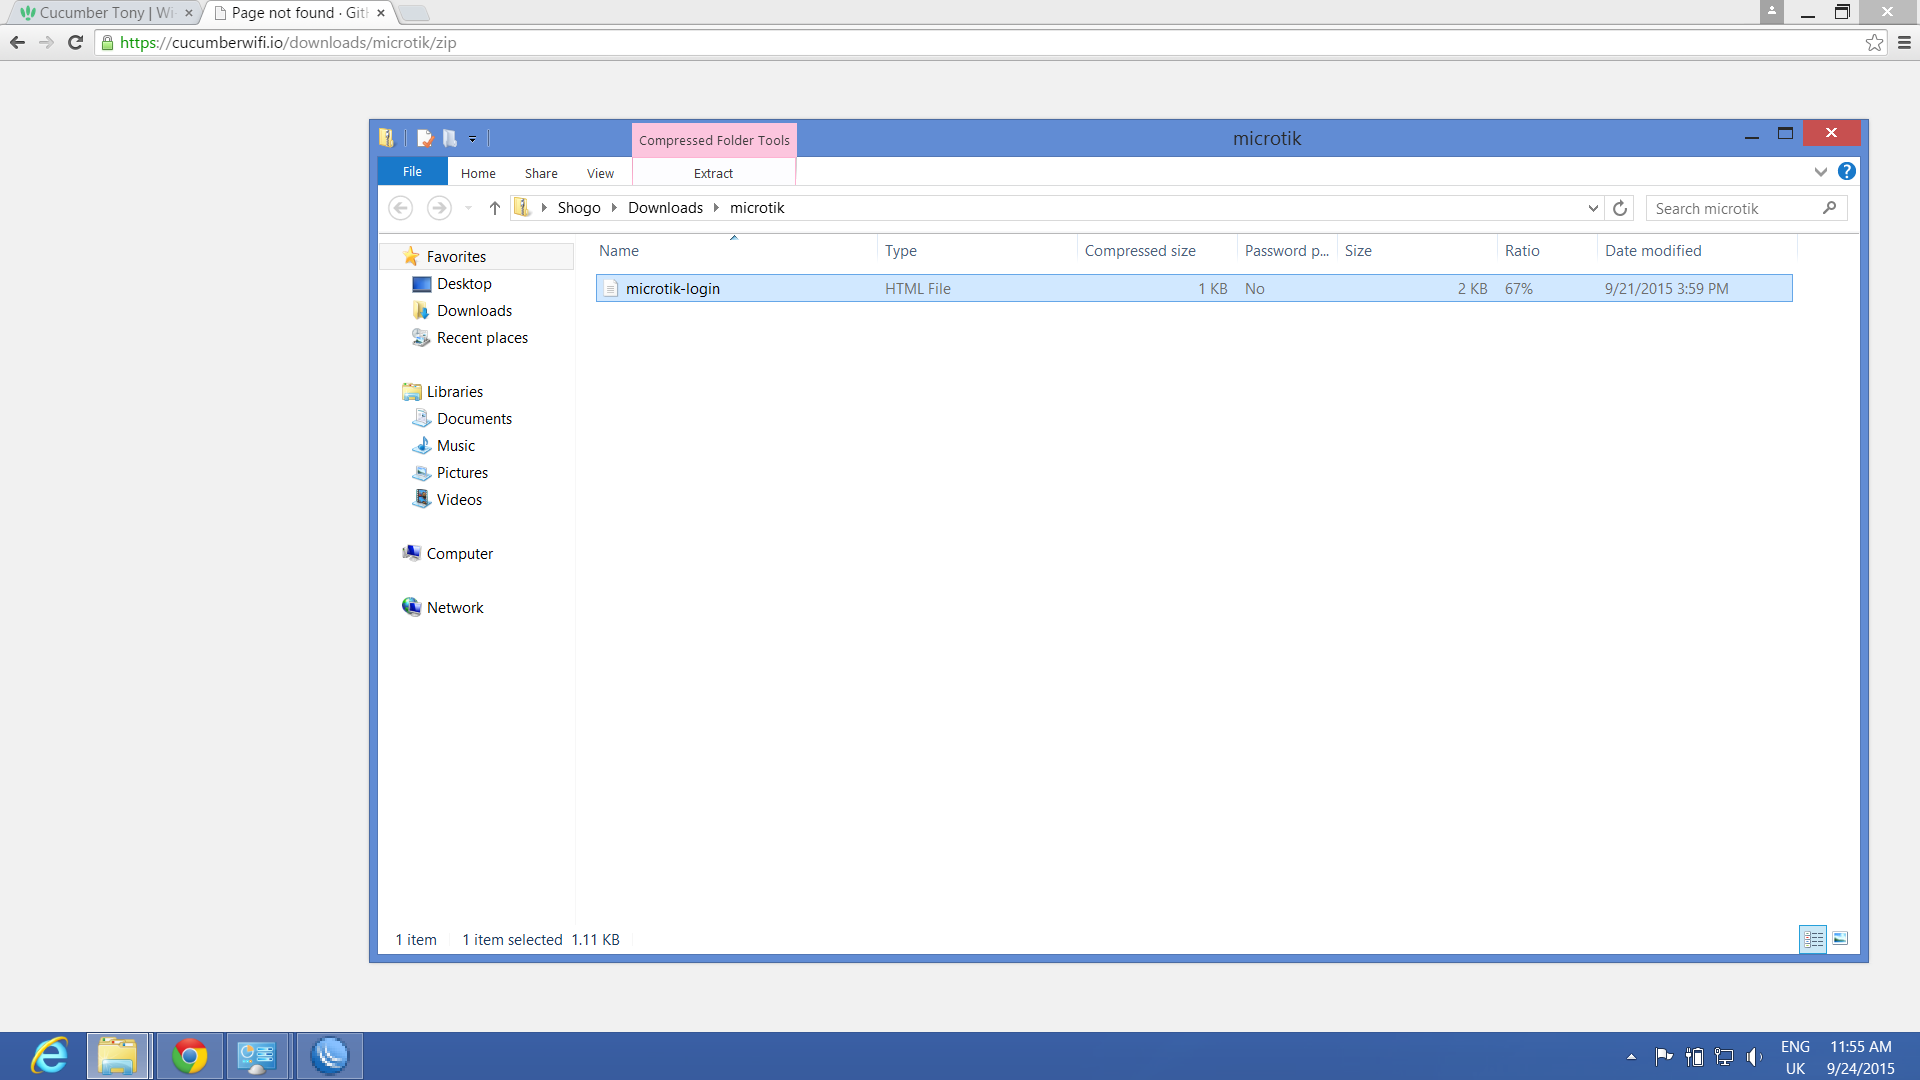1920x1080 pixels.
Task: Open Documents library
Action: [x=474, y=419]
